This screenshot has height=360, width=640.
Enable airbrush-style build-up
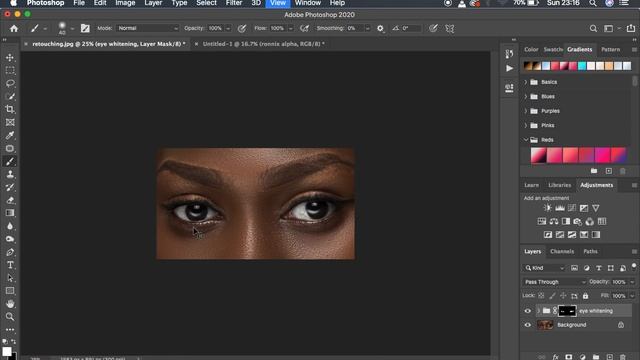pyautogui.click(x=304, y=29)
